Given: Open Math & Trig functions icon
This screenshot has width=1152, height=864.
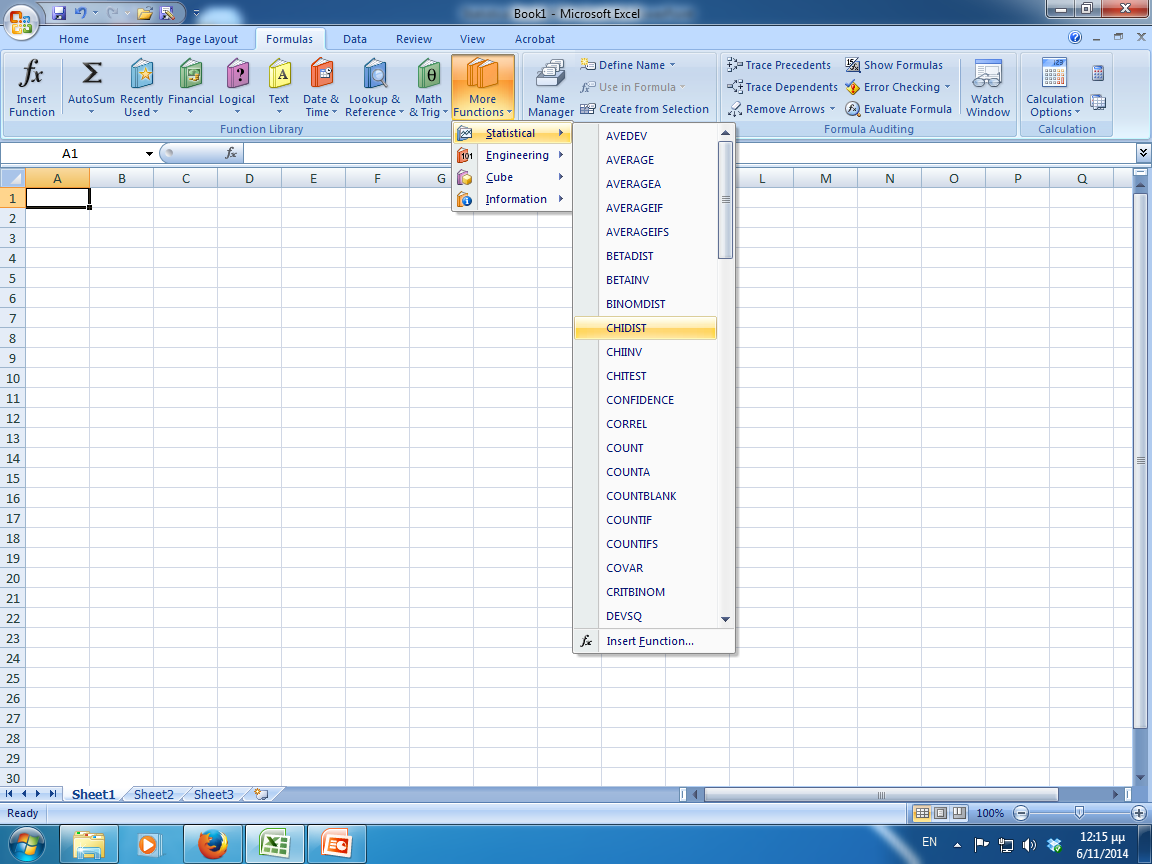Looking at the screenshot, I should (x=428, y=73).
